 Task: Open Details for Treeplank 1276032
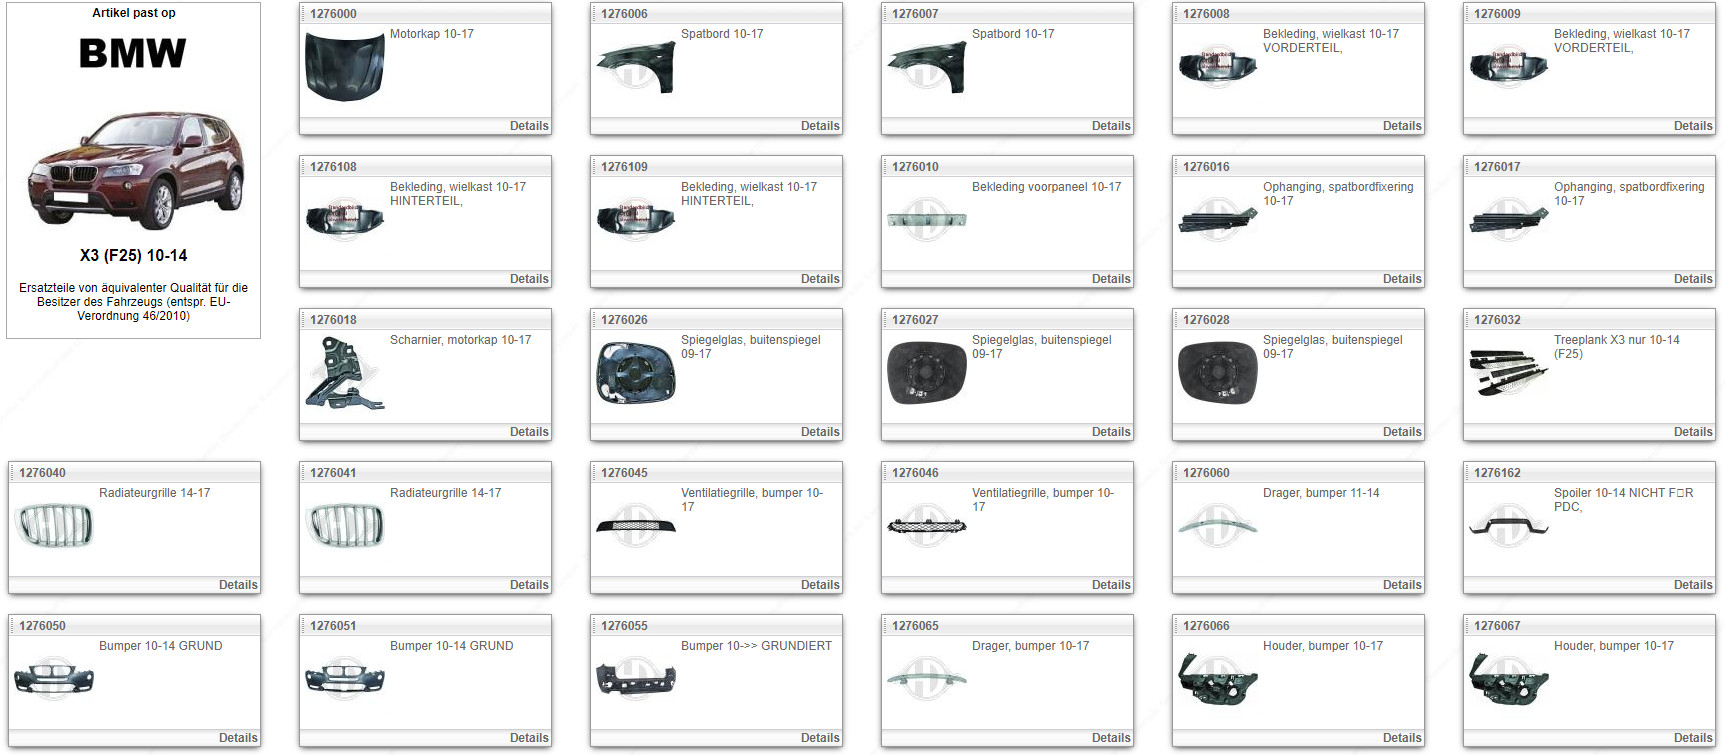point(1693,432)
